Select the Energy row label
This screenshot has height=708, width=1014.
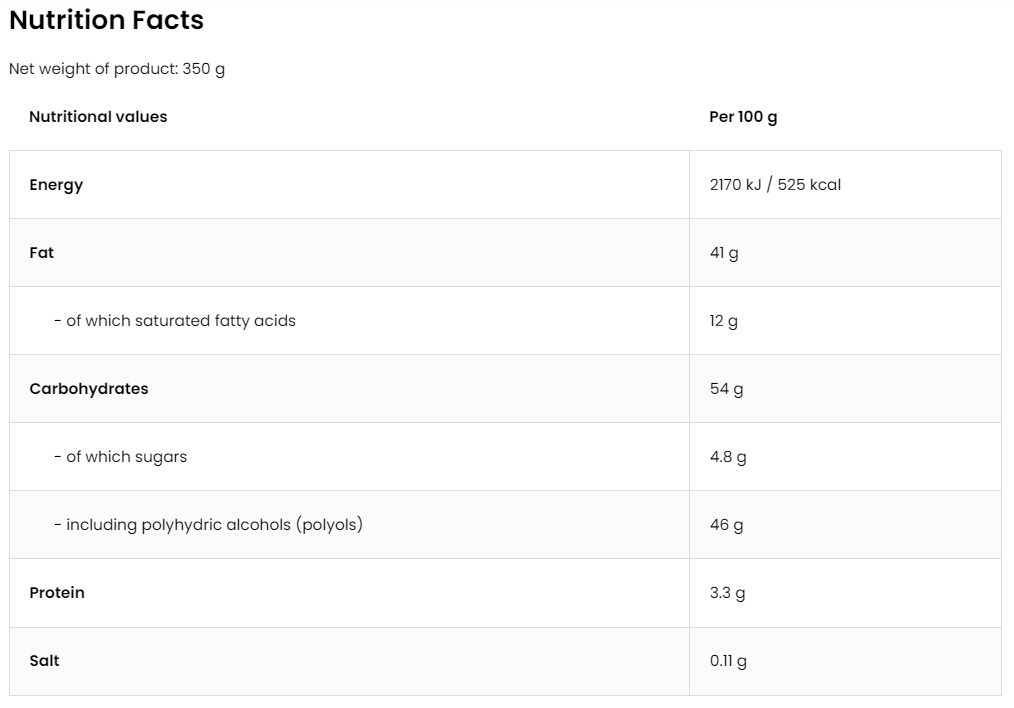coord(56,185)
